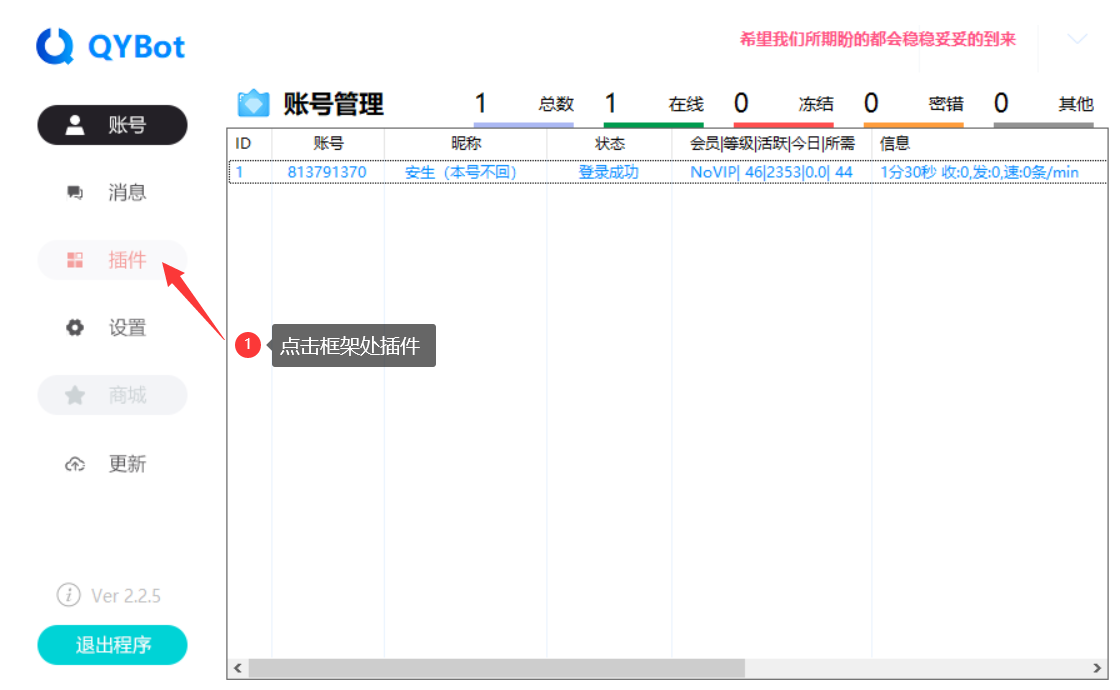Viewport: 1120px width, 690px height.
Task: Expand the top-right chevron dropdown
Action: [x=1077, y=40]
